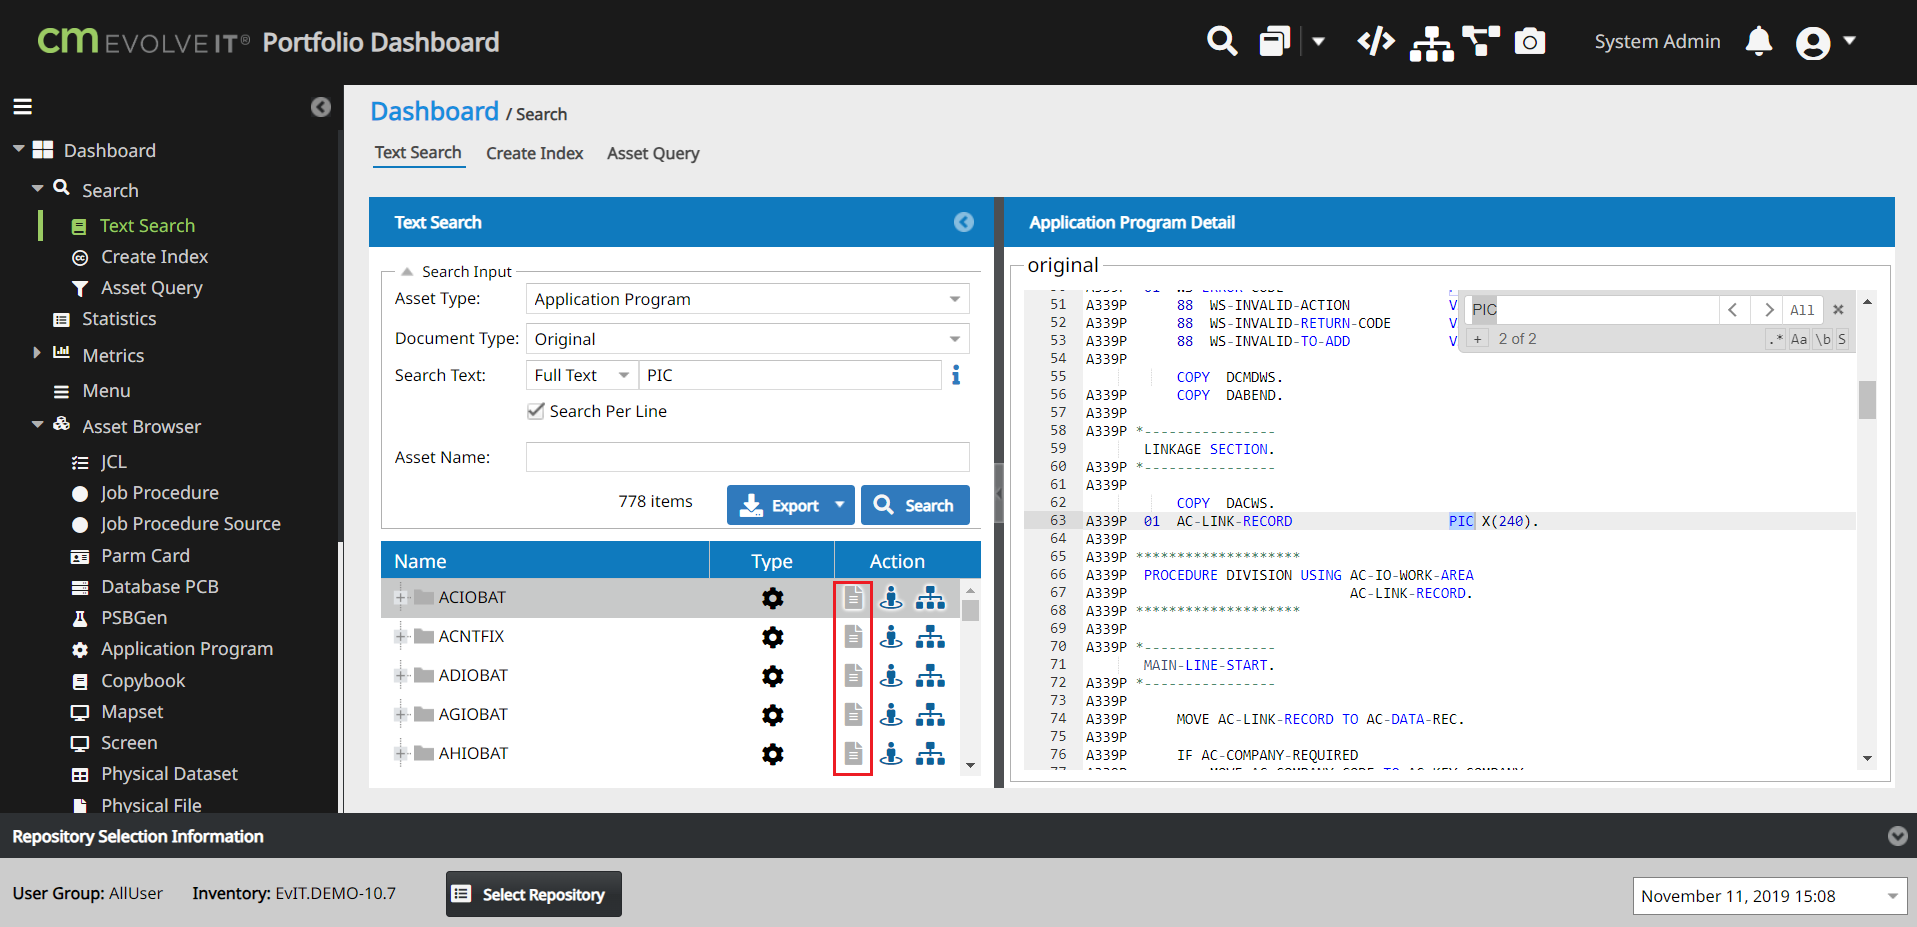Open the person icon for ACIOBAT

tap(891, 598)
